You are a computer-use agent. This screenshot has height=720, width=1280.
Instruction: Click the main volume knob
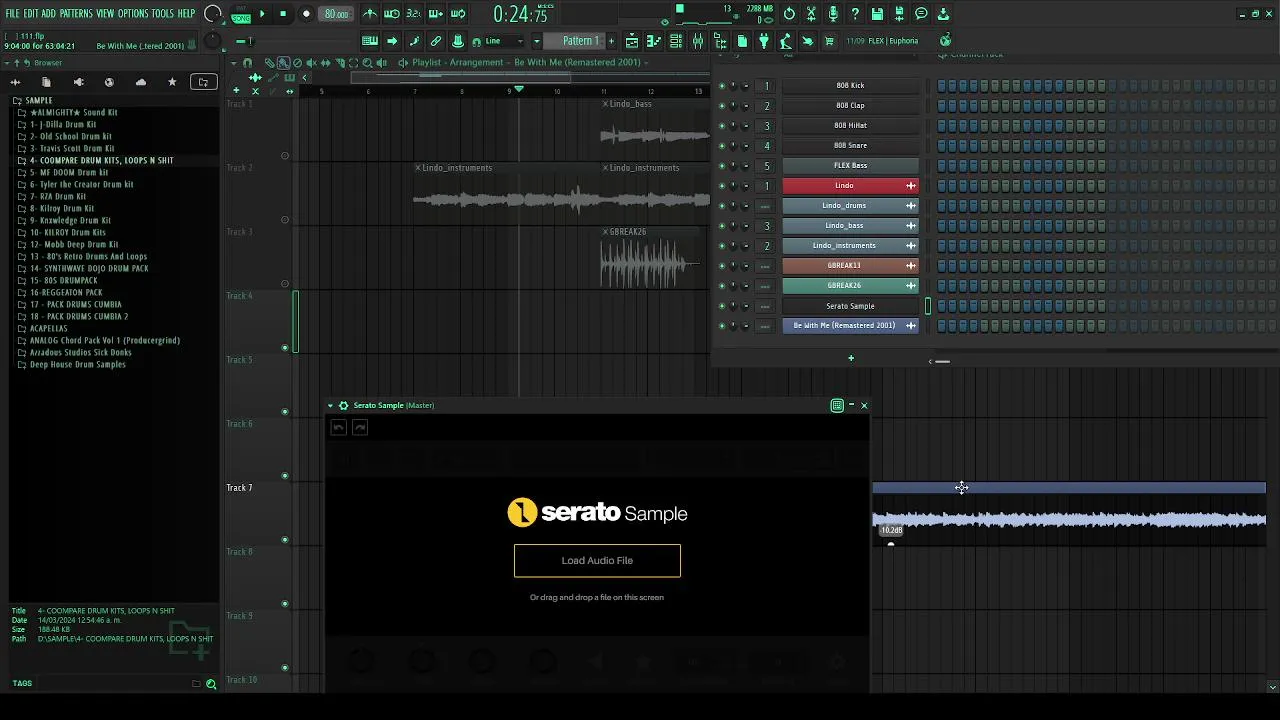pos(213,14)
